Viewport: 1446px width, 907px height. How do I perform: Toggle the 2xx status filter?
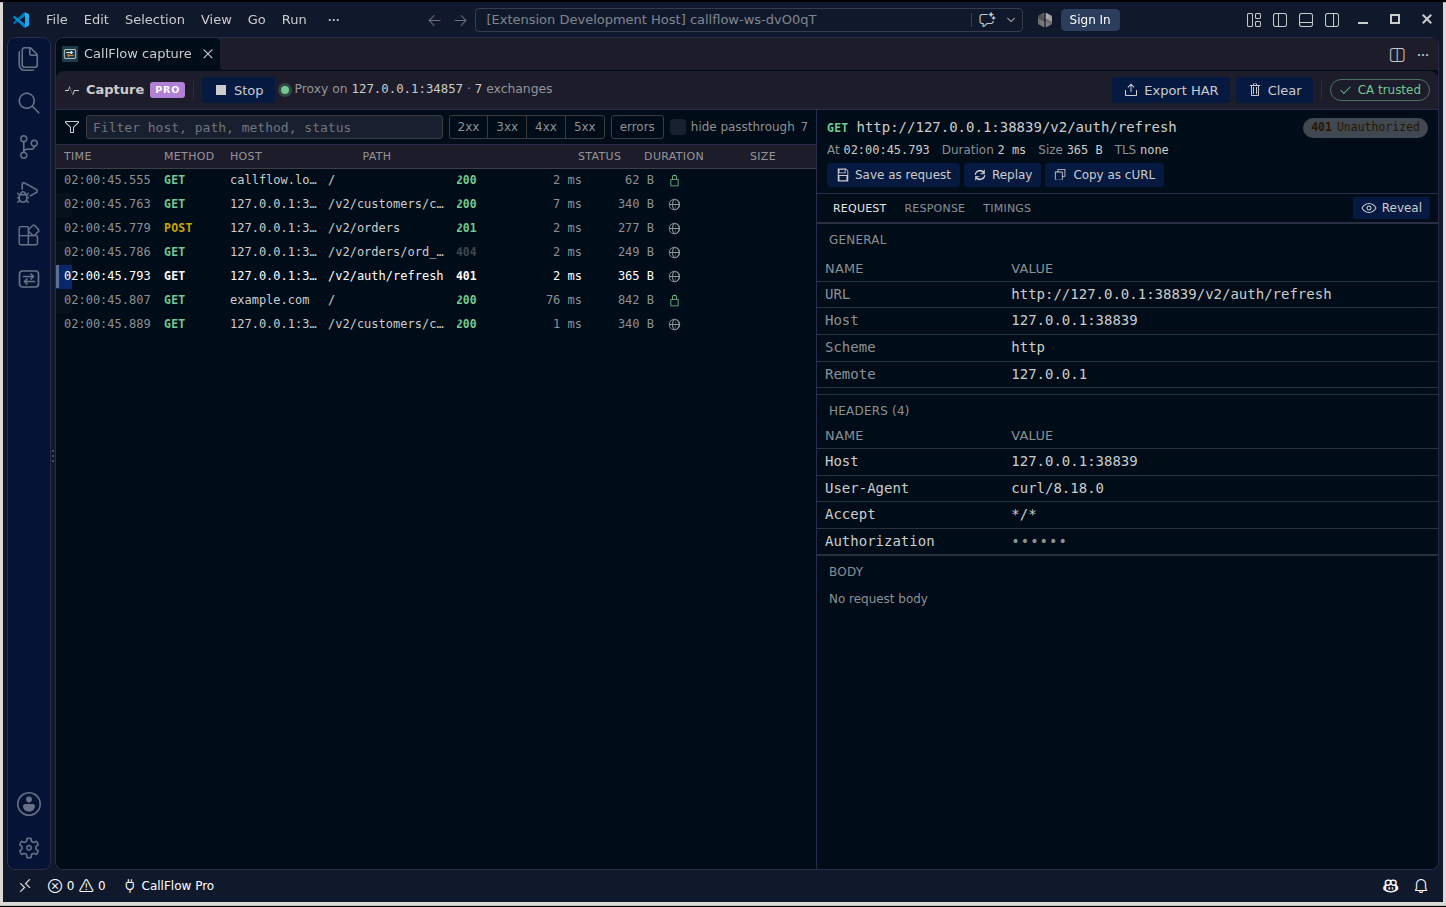tap(468, 127)
